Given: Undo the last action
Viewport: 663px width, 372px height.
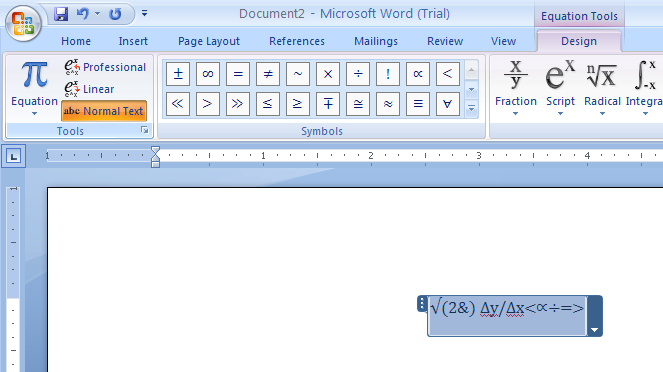Looking at the screenshot, I should point(82,14).
